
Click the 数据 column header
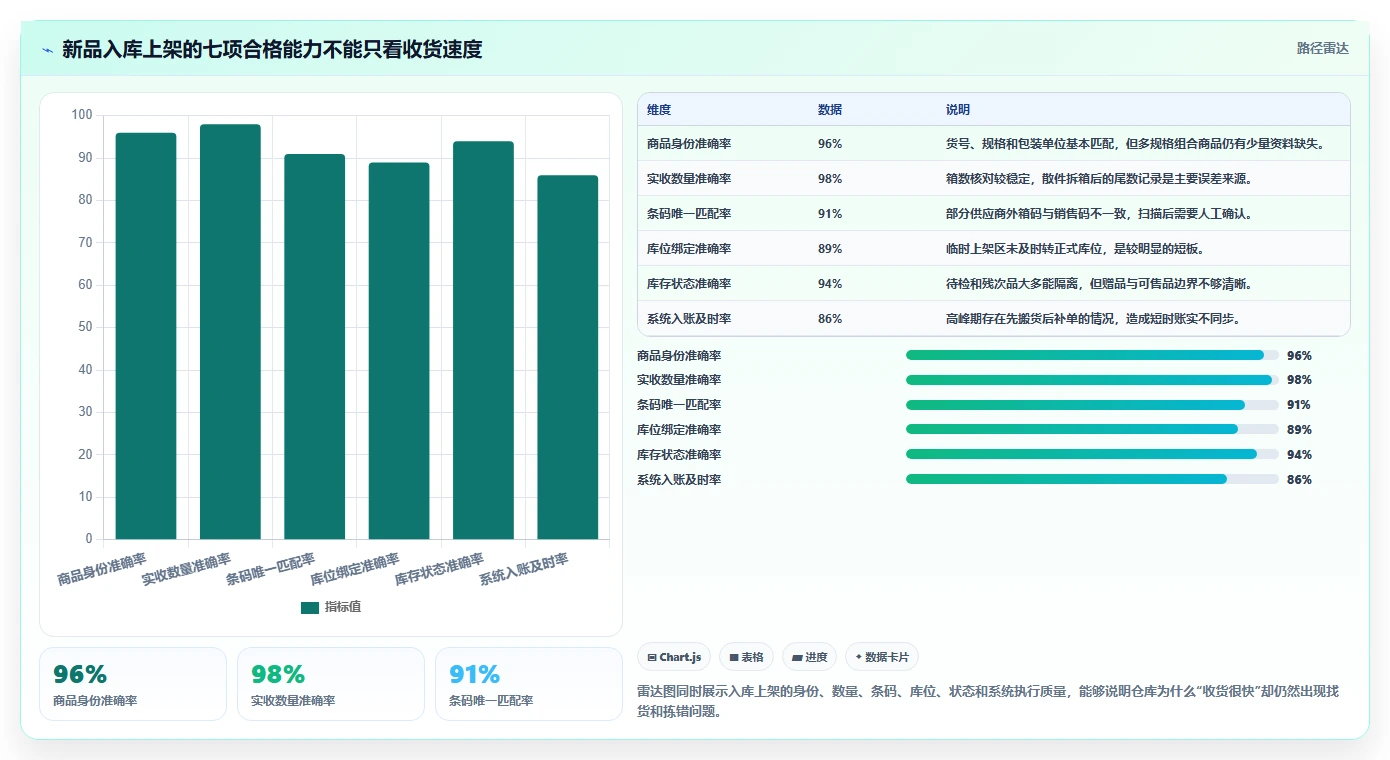830,109
